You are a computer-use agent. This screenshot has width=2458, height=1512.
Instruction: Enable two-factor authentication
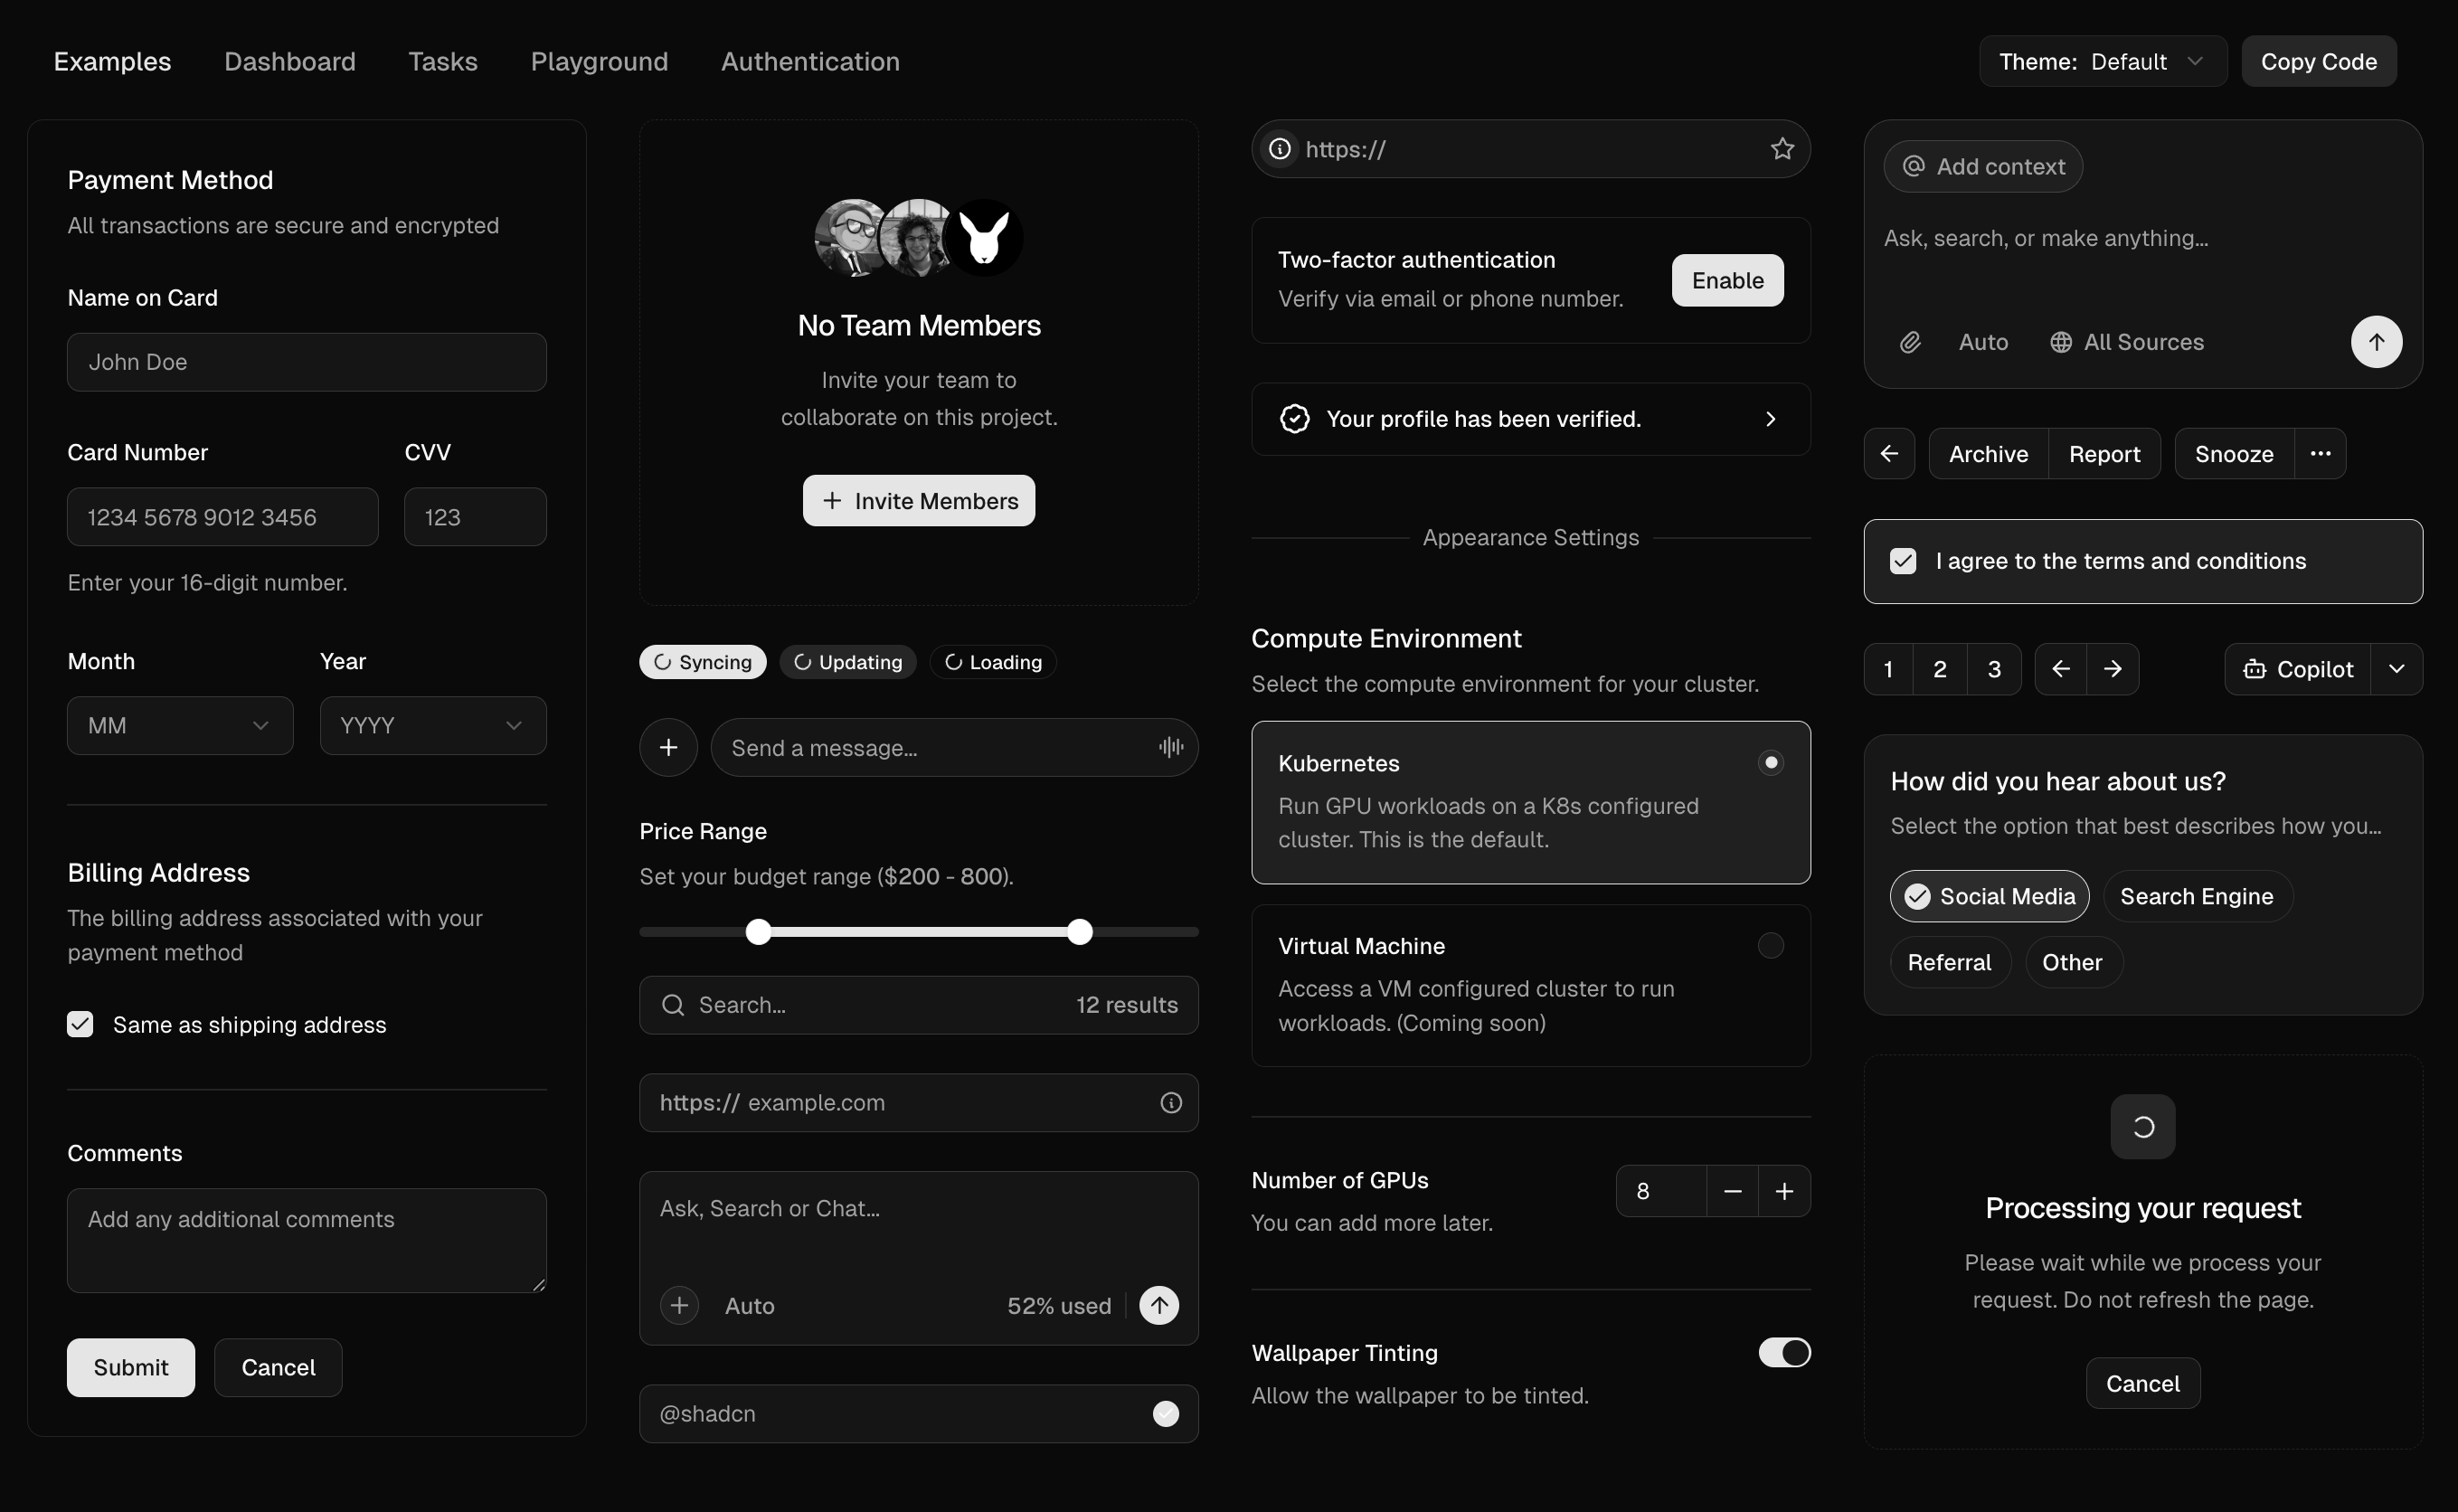tap(1727, 280)
